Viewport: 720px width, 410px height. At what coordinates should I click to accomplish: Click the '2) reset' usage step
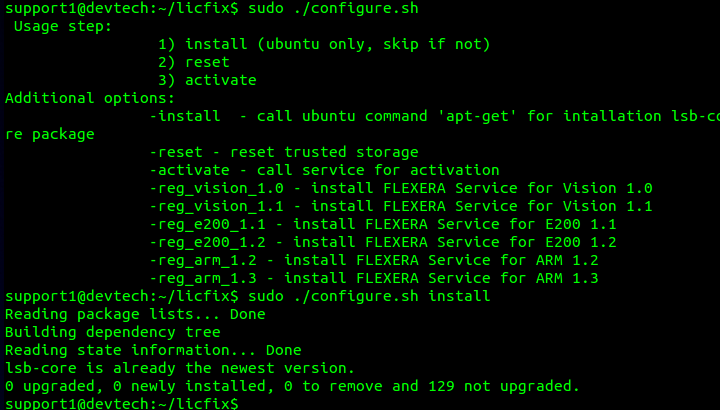tap(193, 62)
